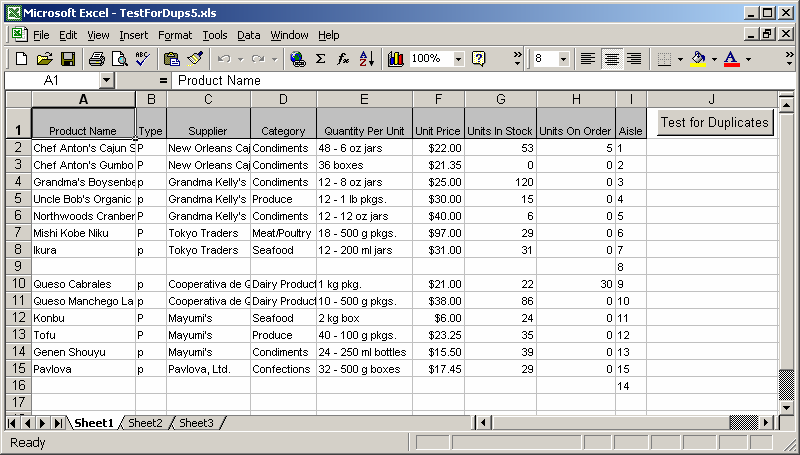Screen dimensions: 800x455
Task: Sort ascending with the A-Z icon
Action: click(x=367, y=59)
